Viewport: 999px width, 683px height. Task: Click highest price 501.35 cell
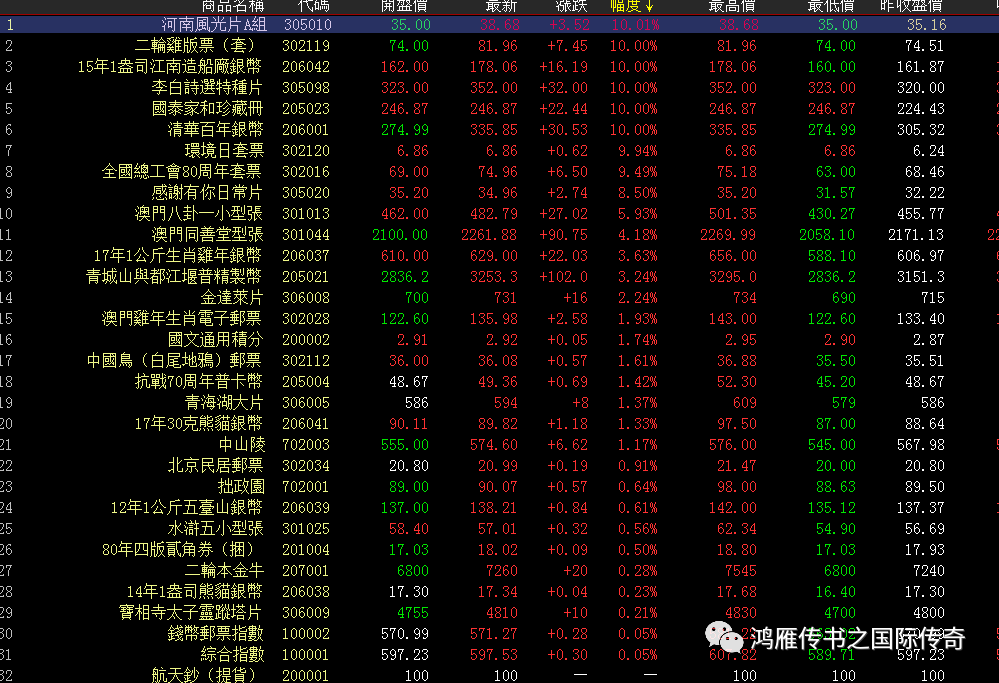point(733,213)
